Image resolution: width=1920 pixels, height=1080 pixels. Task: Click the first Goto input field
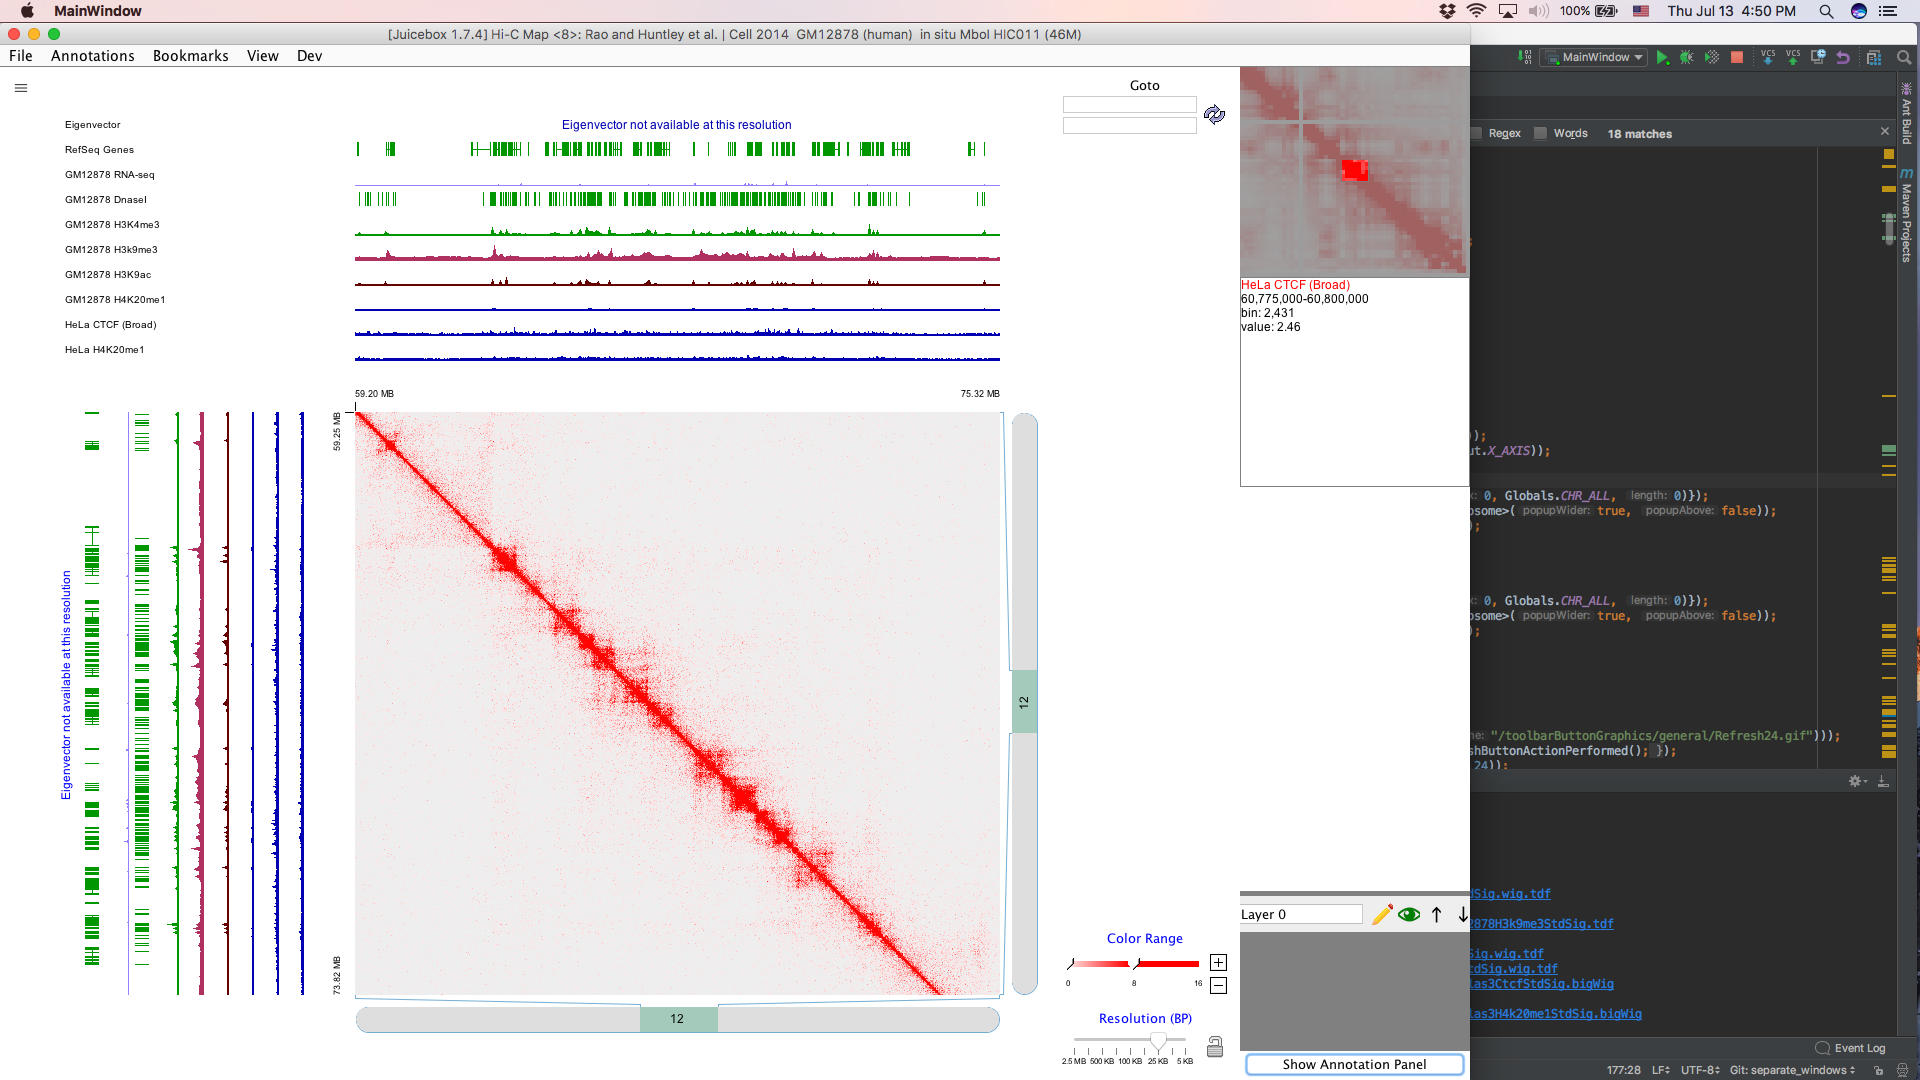[x=1129, y=104]
